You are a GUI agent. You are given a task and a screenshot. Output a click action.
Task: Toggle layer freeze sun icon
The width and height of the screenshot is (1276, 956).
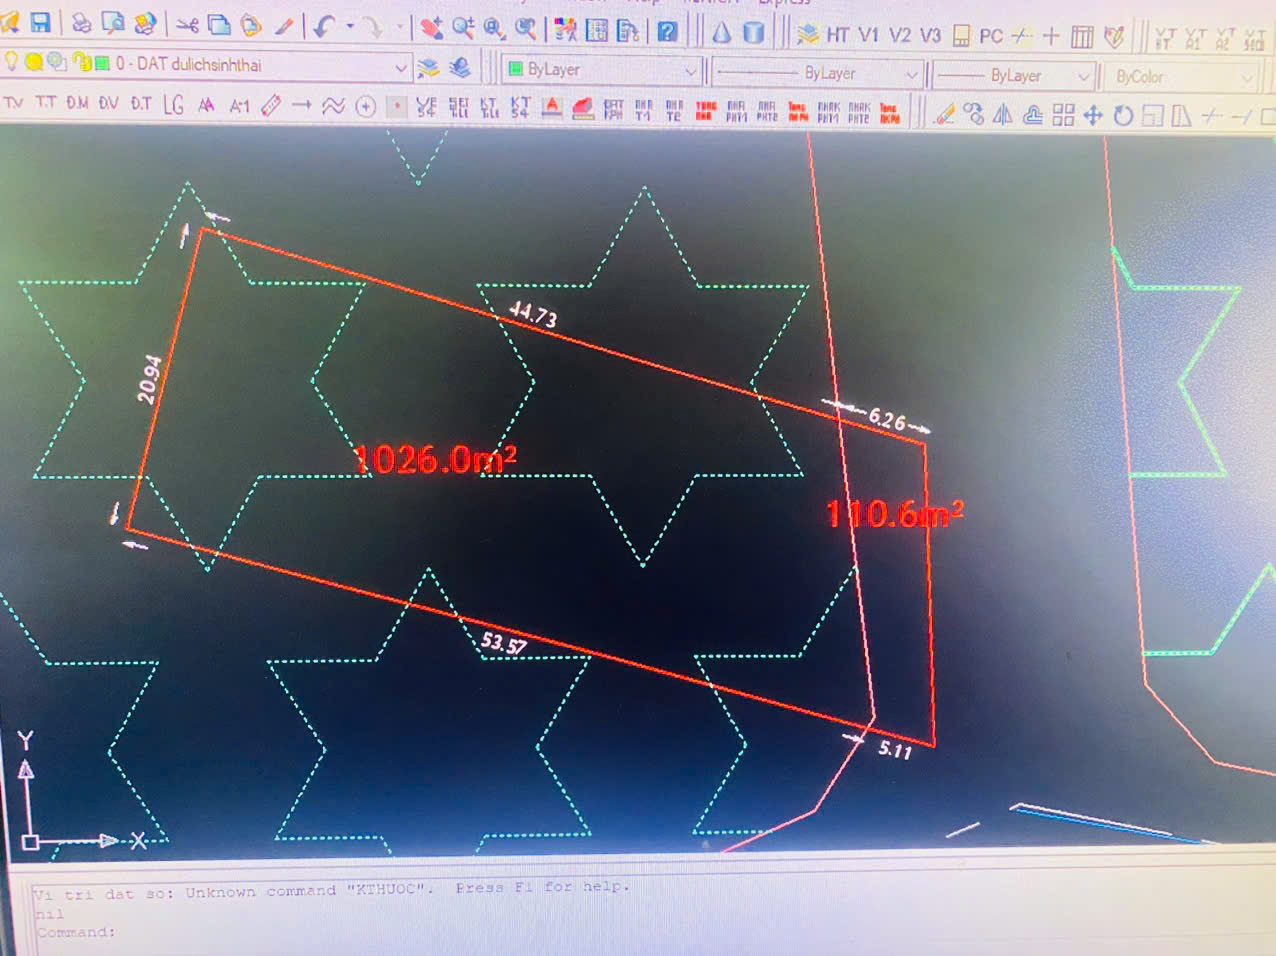coord(33,63)
